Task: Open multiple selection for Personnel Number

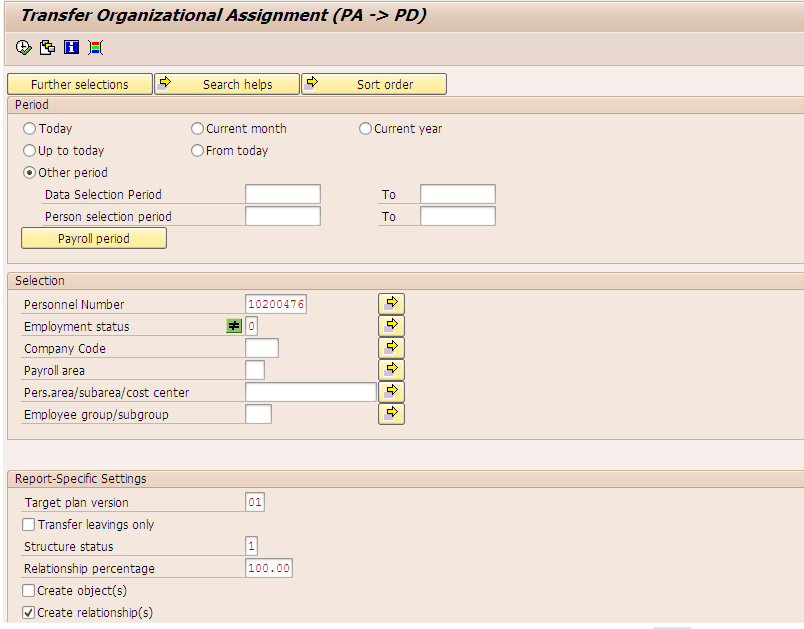Action: (x=391, y=303)
